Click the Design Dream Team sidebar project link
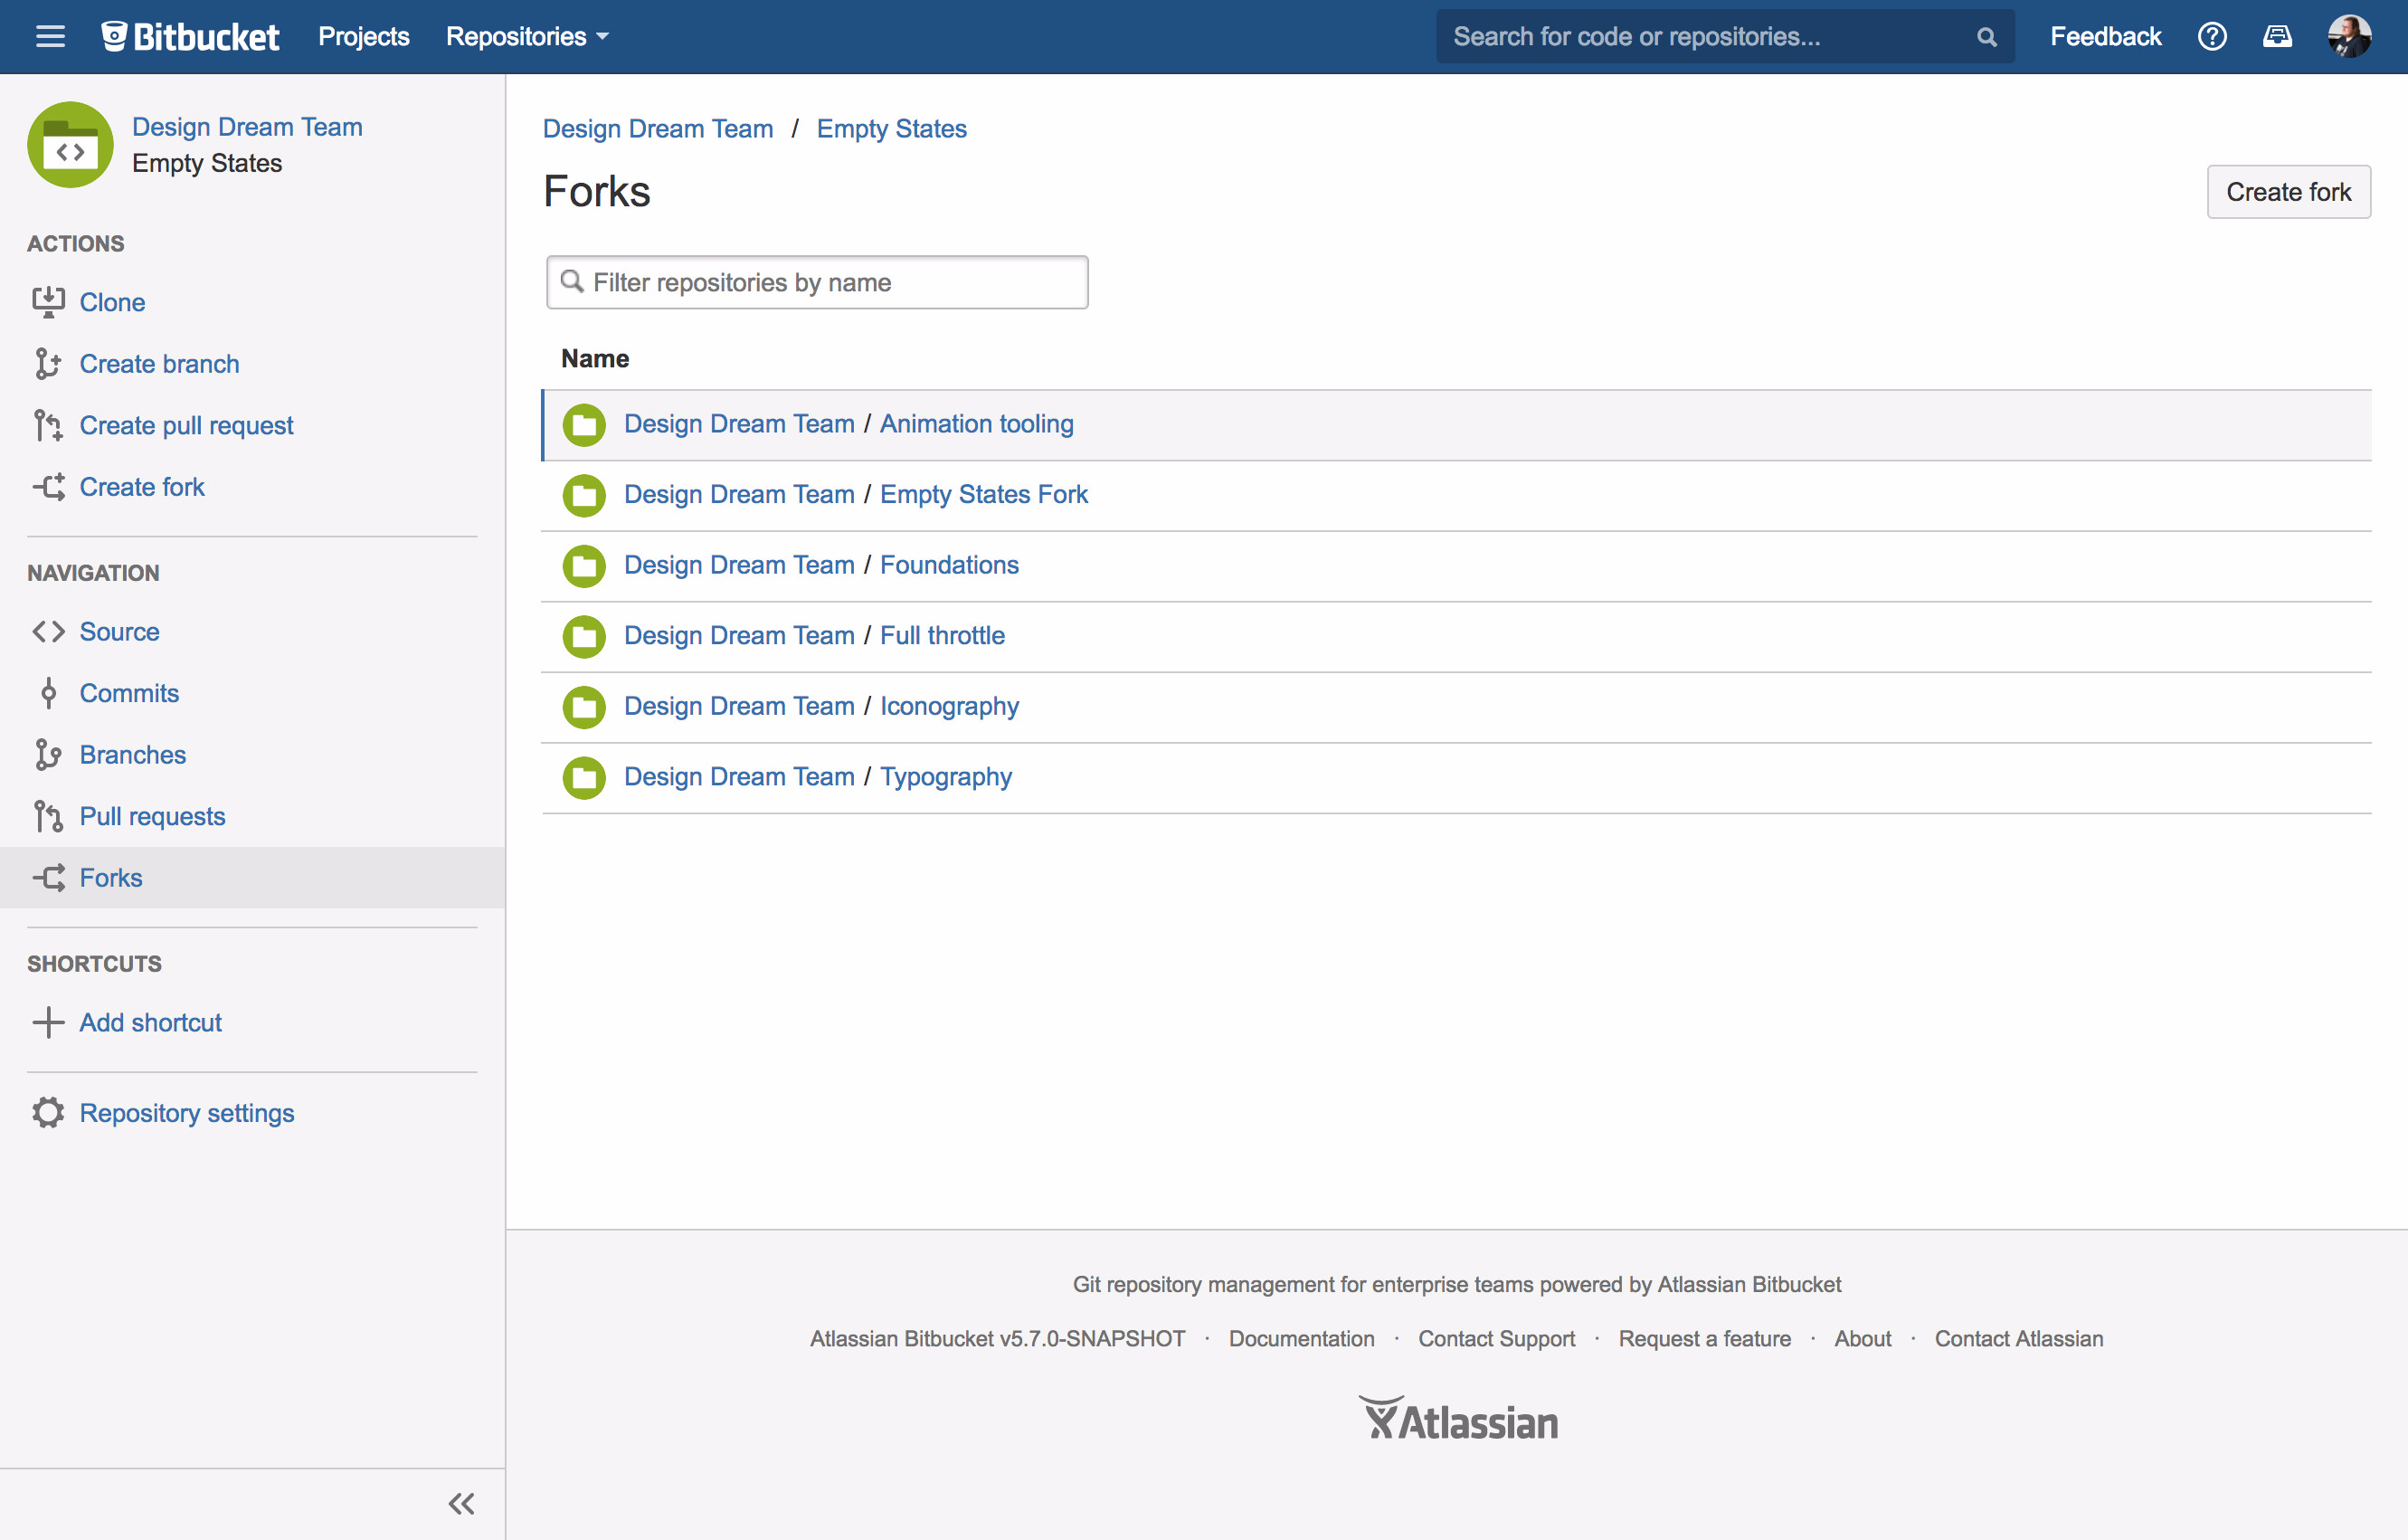The width and height of the screenshot is (2408, 1540). pyautogui.click(x=247, y=127)
